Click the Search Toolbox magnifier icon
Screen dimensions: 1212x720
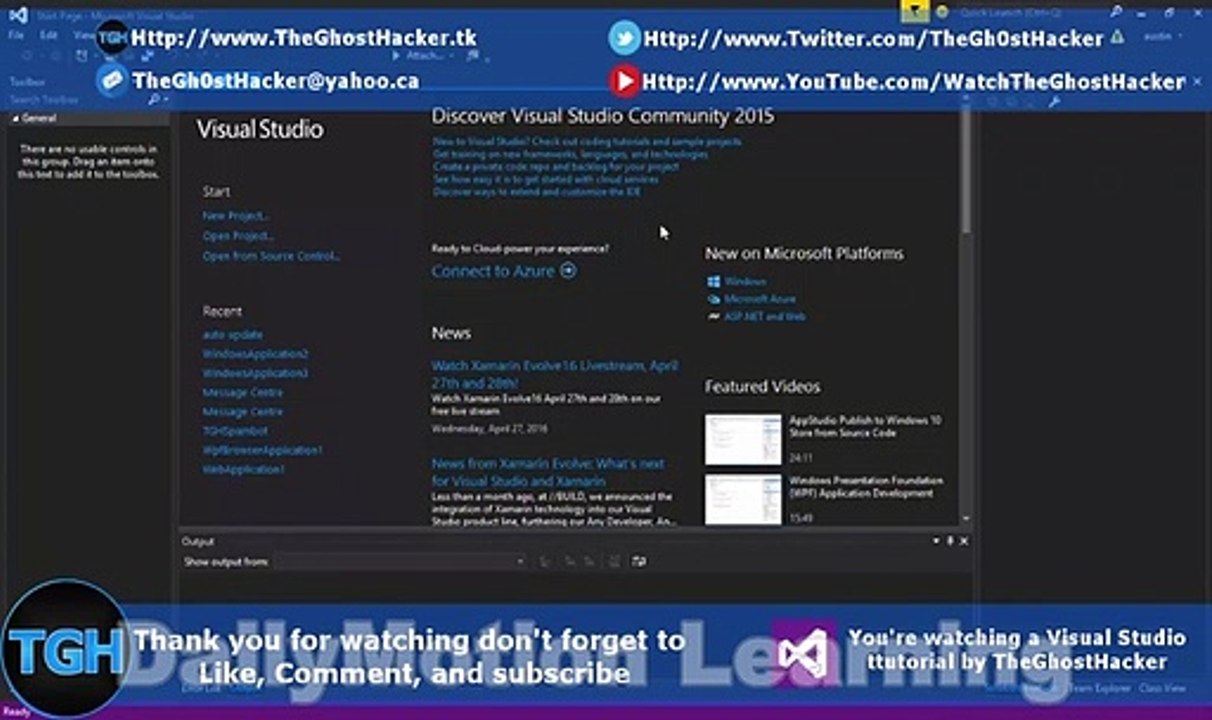154,100
